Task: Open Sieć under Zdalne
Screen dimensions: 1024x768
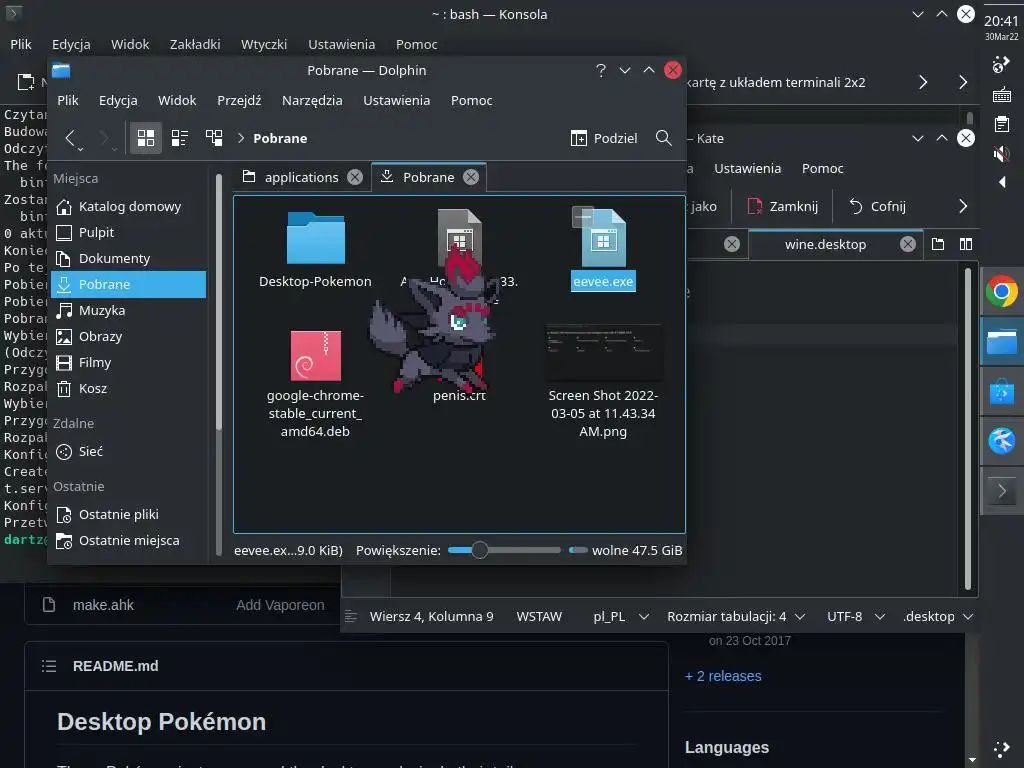Action: pos(129,452)
